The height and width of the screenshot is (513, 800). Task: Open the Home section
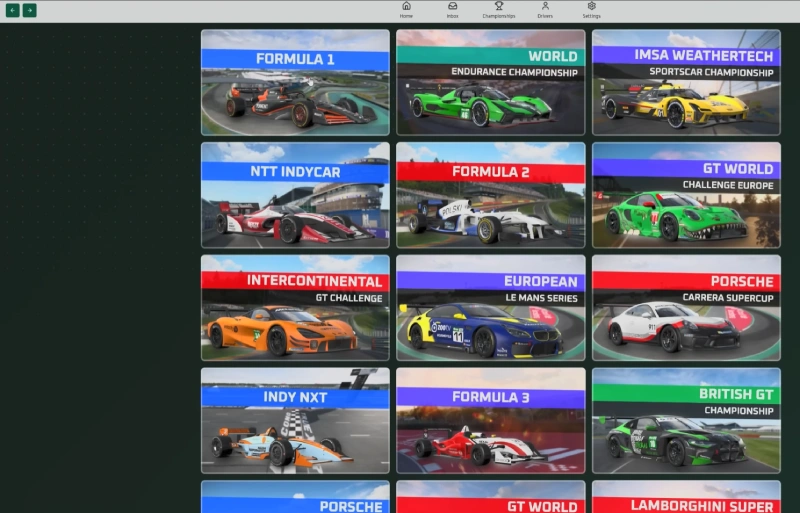[406, 10]
